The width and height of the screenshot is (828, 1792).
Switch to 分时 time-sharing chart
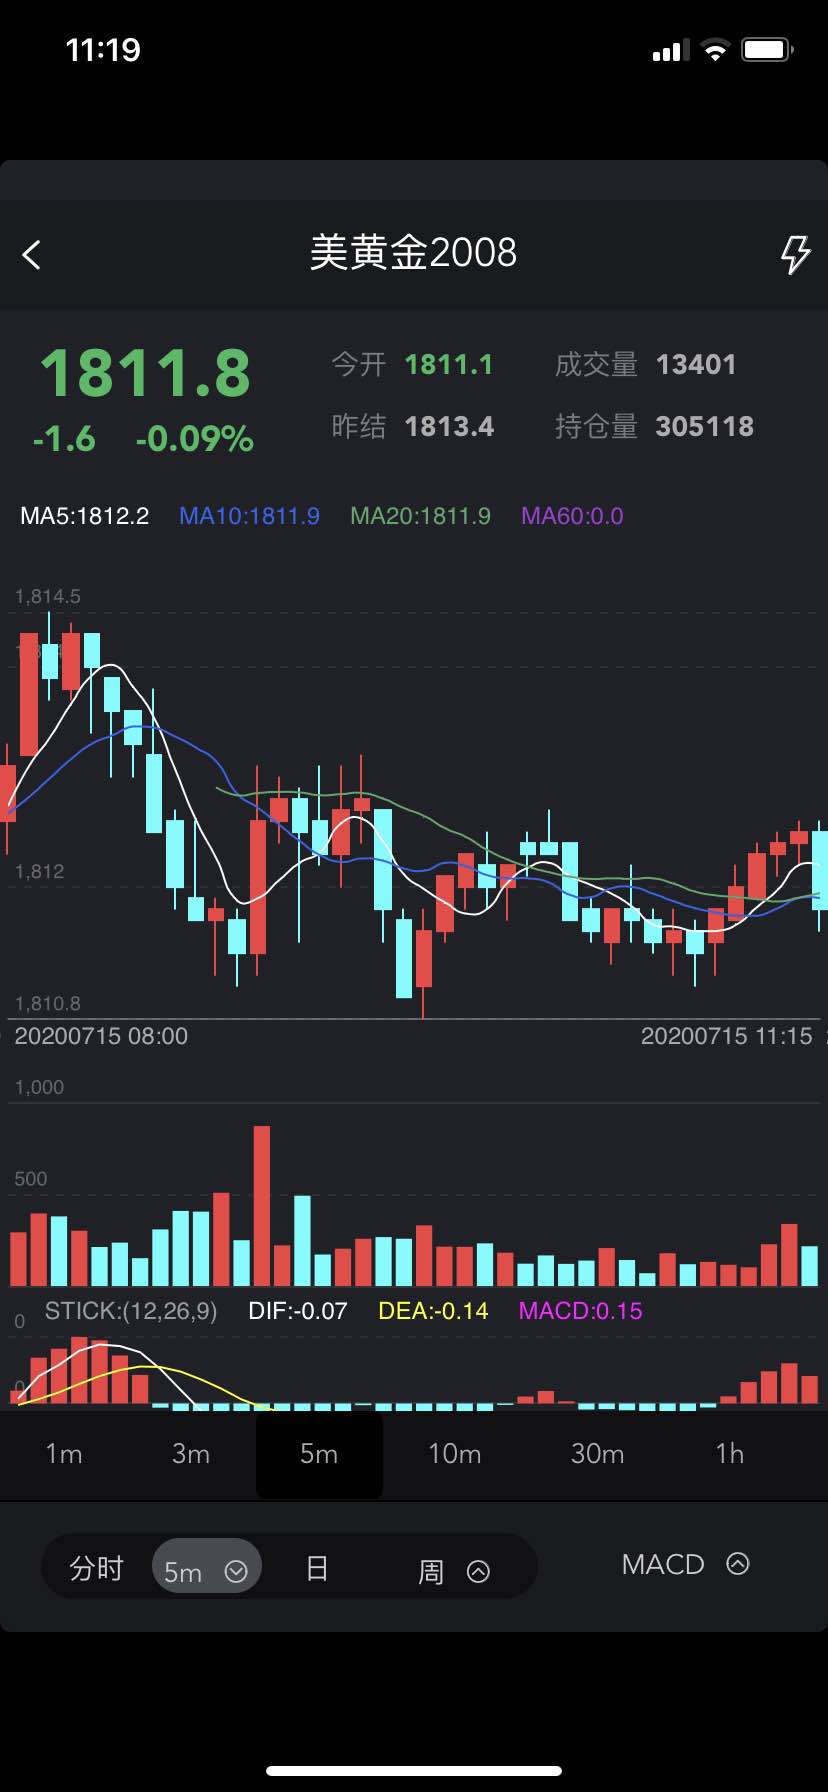[x=96, y=1567]
